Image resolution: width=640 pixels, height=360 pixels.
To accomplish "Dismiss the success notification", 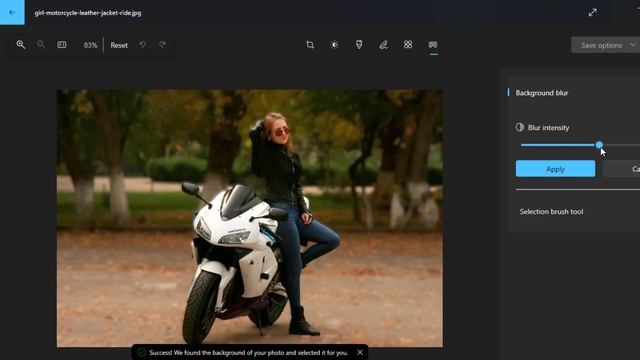I will coord(360,352).
